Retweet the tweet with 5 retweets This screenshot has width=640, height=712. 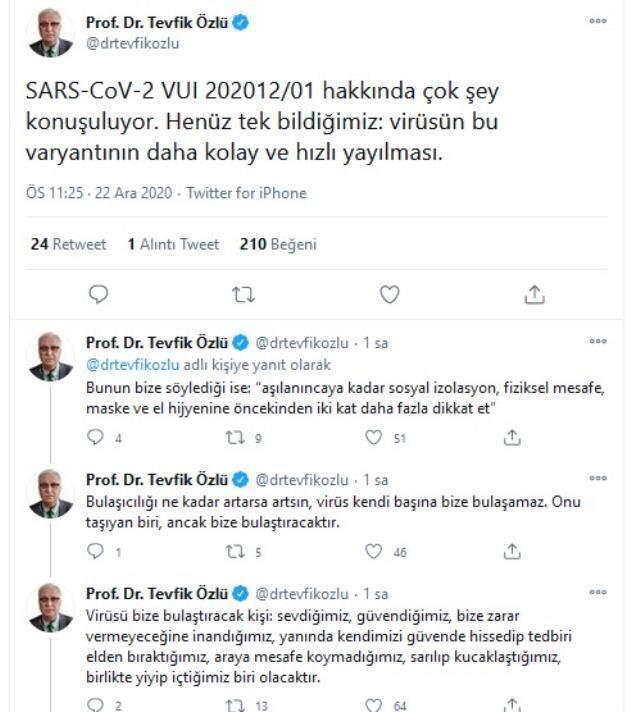(235, 552)
